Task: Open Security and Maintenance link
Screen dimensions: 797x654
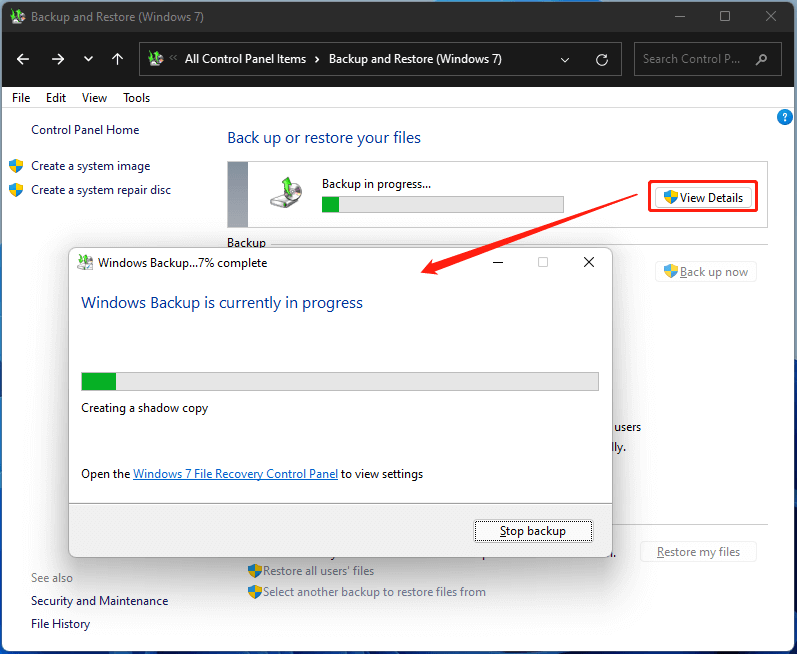Action: (x=99, y=601)
